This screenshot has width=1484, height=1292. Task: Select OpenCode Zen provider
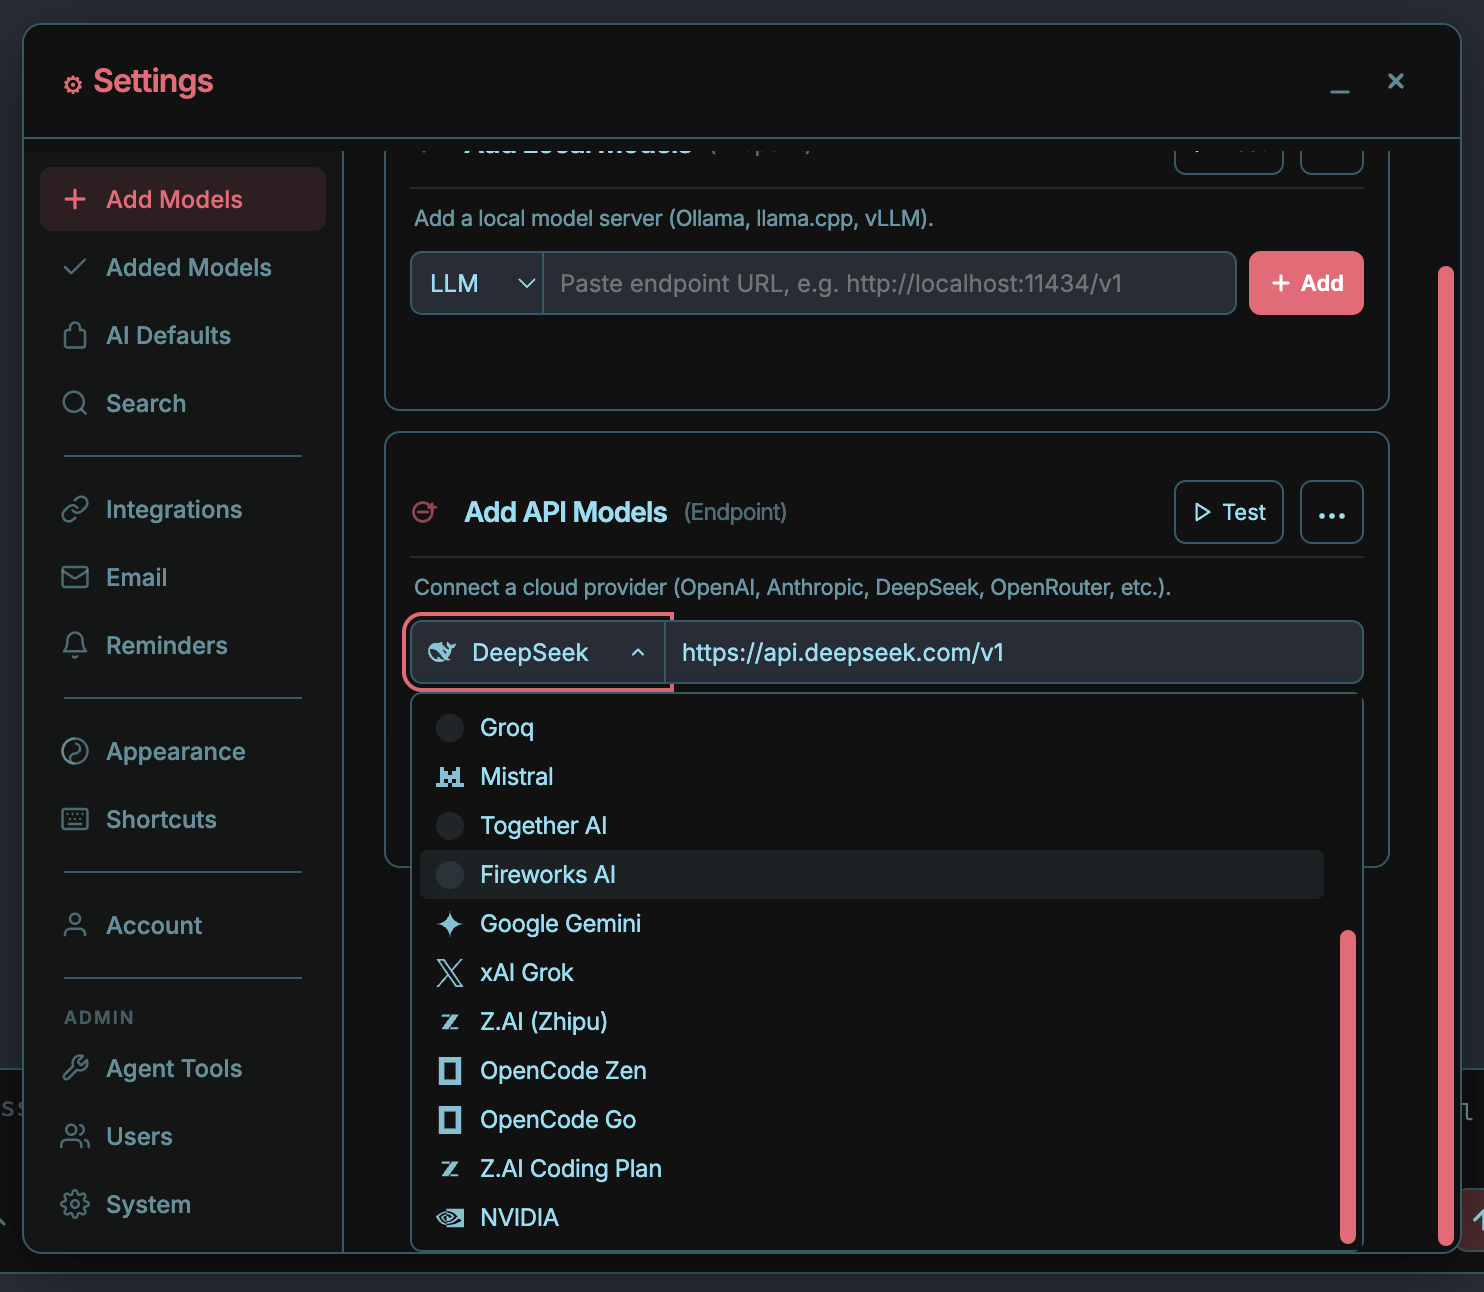(x=872, y=1070)
